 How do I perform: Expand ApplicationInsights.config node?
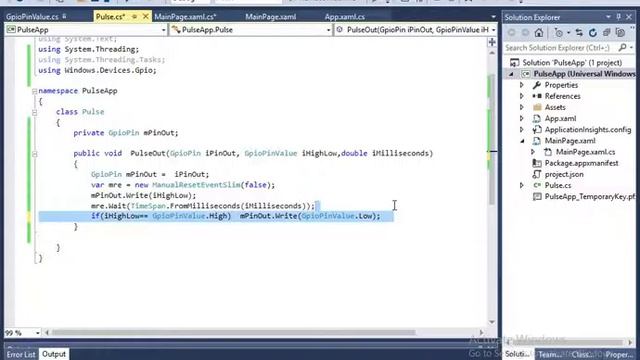point(522,129)
